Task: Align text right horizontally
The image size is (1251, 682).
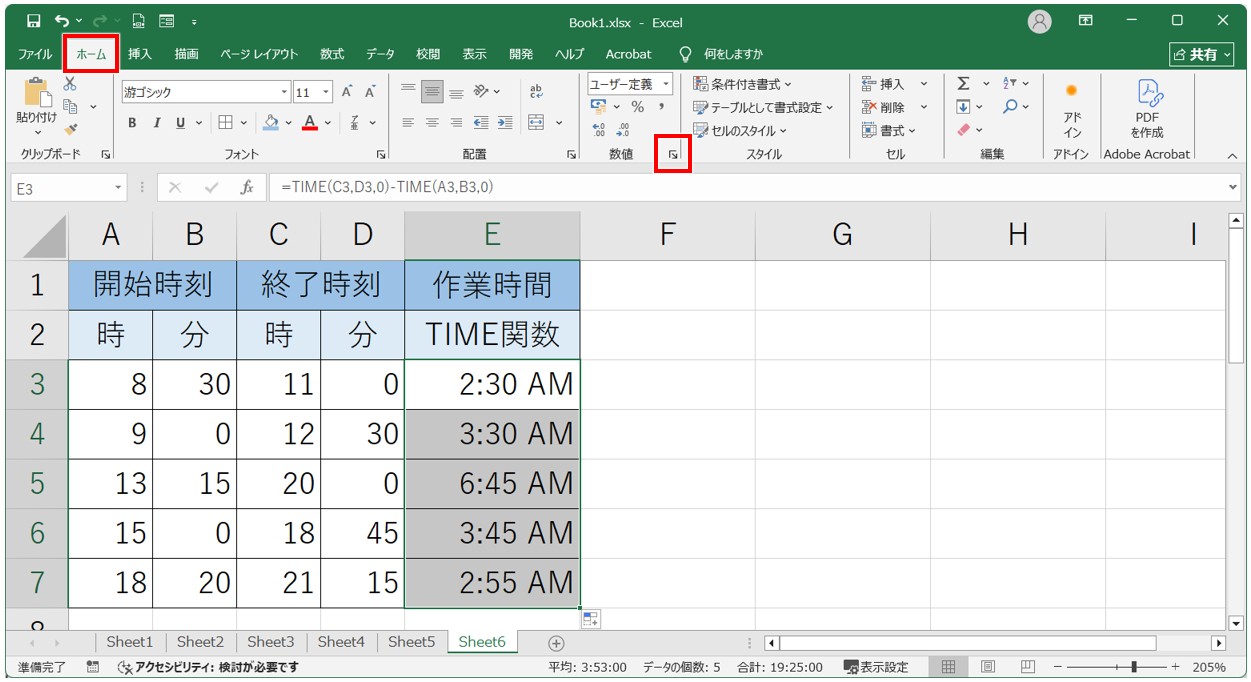Action: (456, 122)
